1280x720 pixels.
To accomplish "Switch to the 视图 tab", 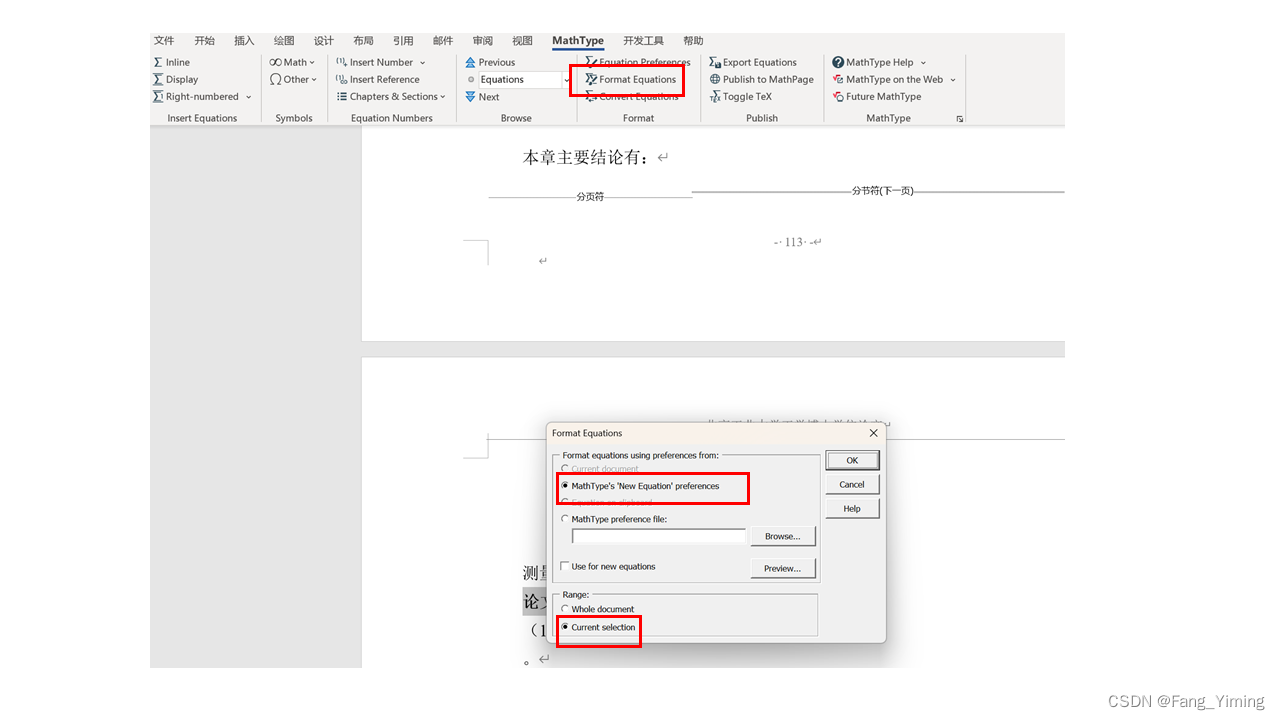I will click(522, 41).
